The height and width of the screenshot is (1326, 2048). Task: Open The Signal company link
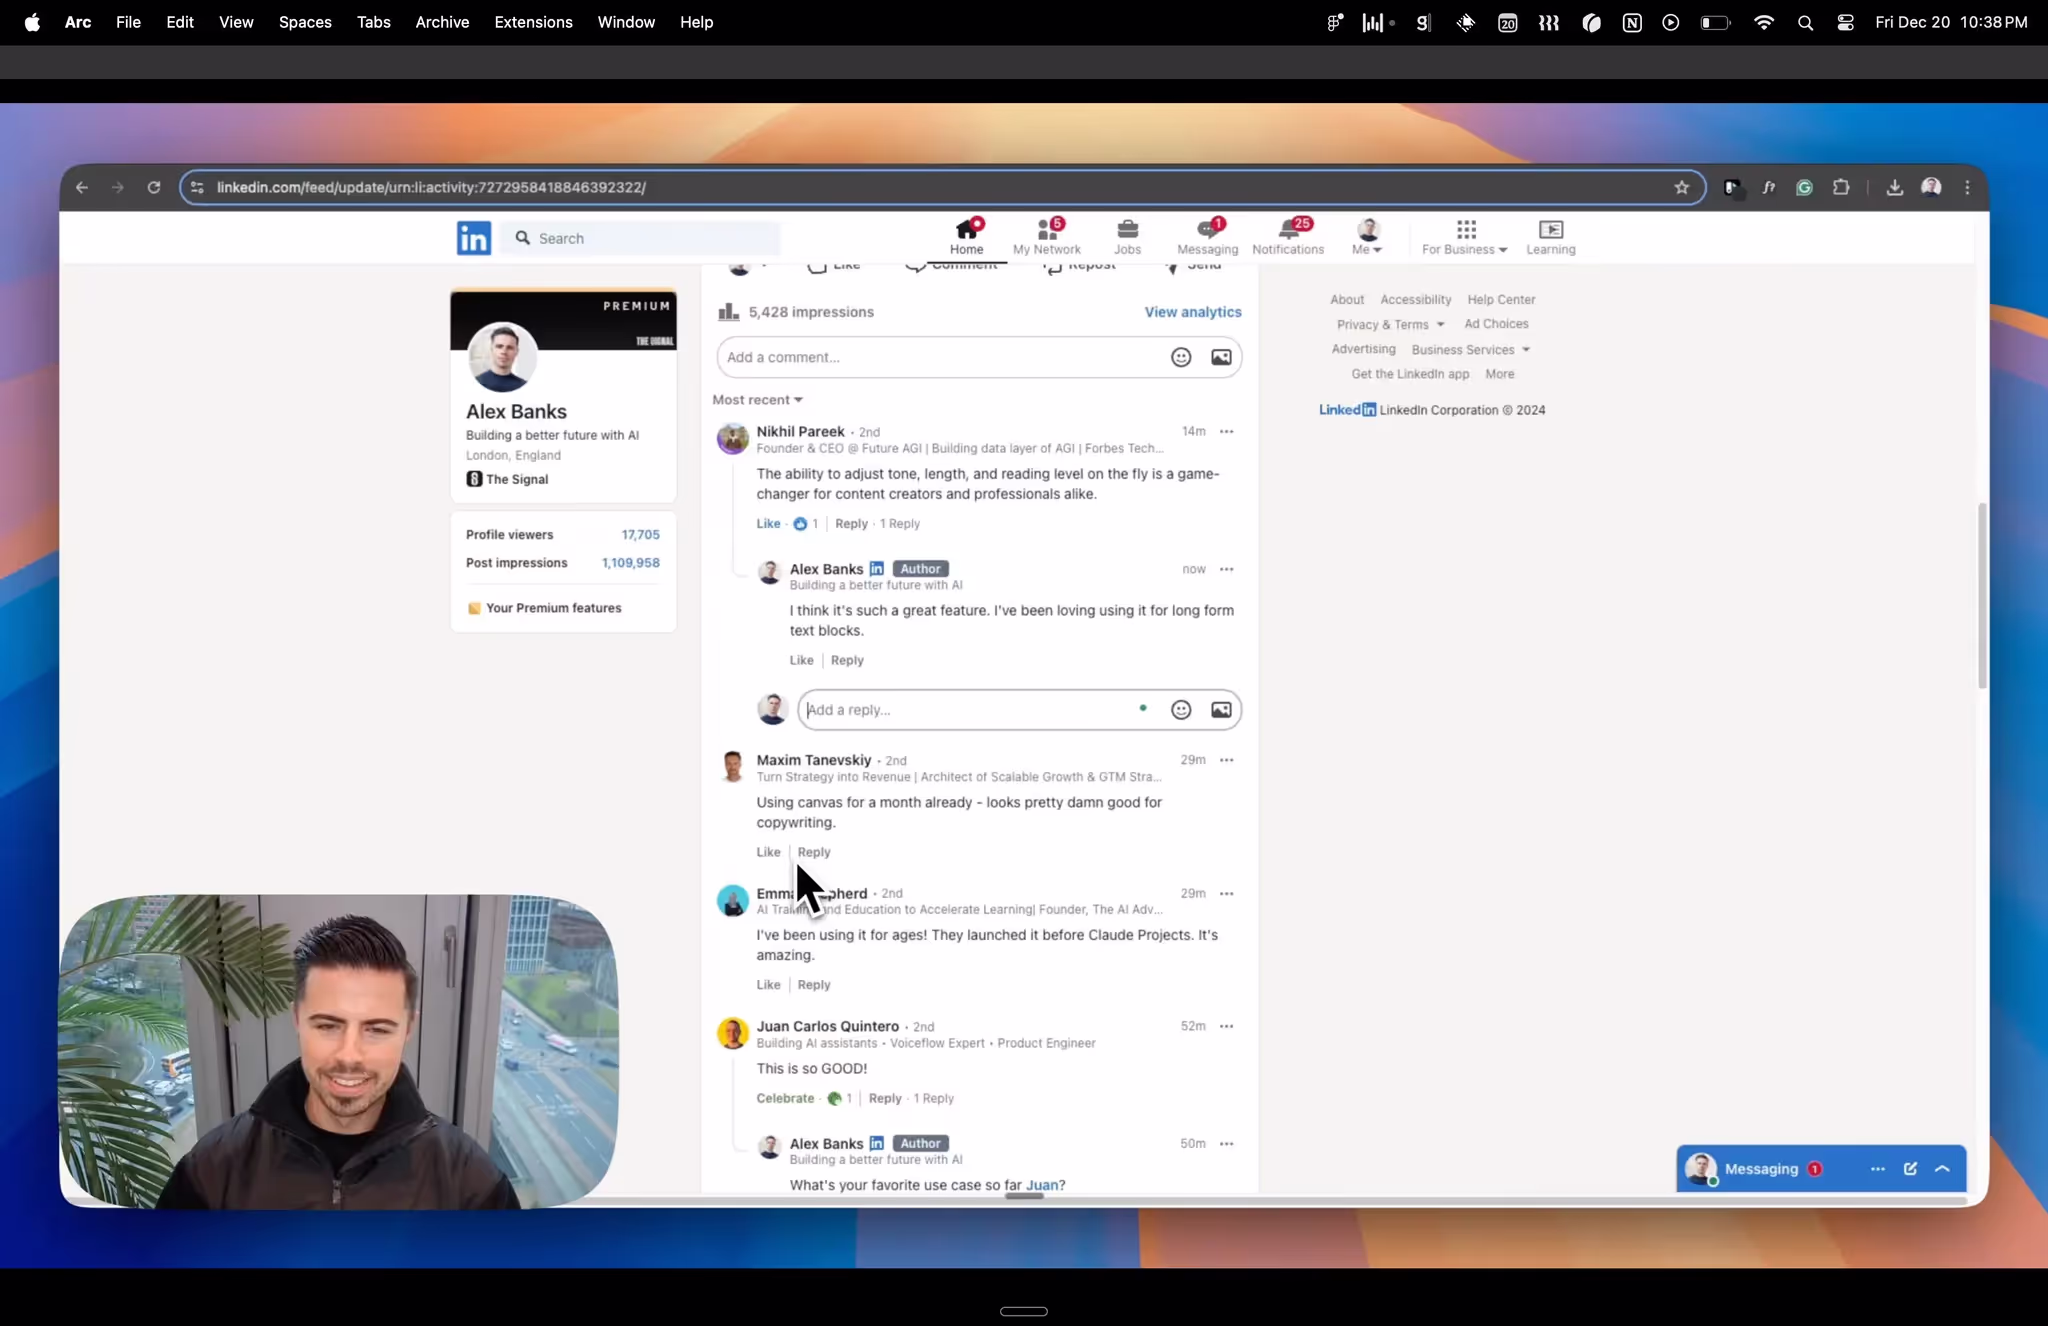pos(507,479)
